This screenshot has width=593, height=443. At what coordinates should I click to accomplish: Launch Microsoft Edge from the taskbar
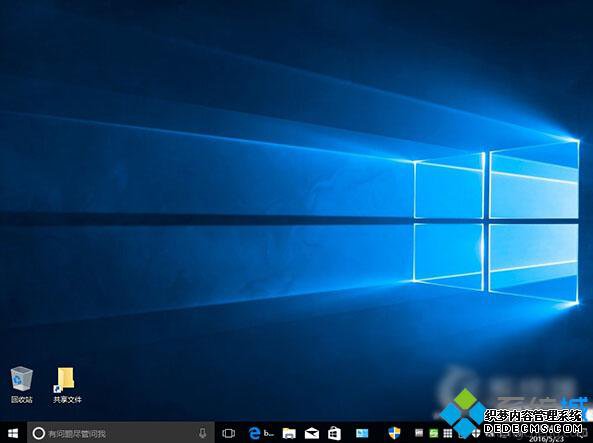[255, 433]
